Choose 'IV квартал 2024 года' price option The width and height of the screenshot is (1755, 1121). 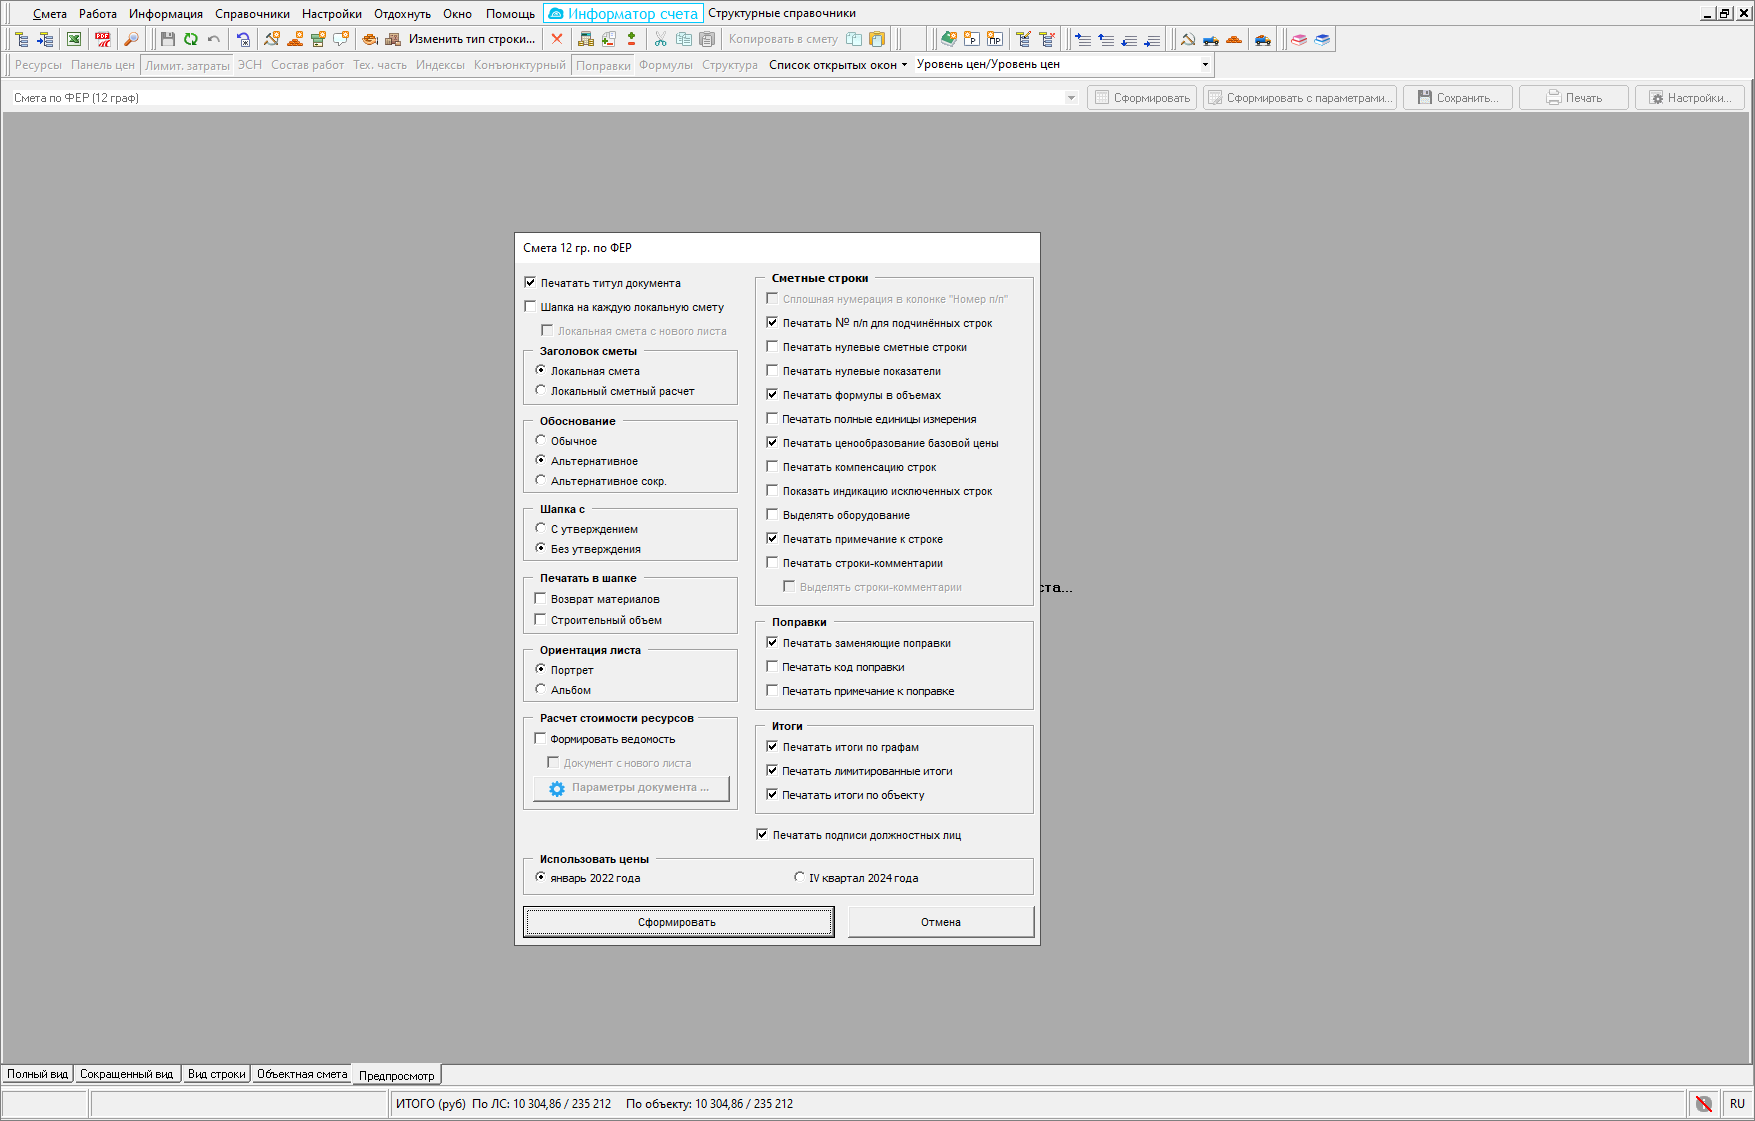799,877
